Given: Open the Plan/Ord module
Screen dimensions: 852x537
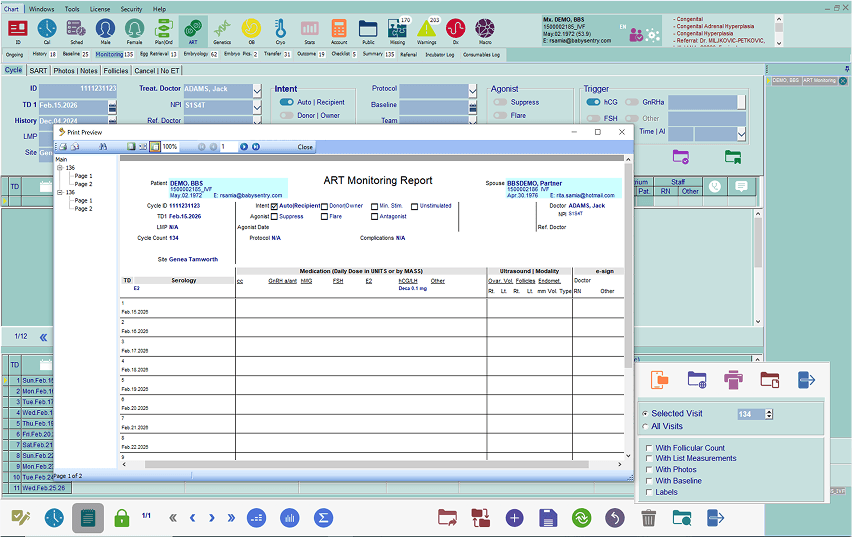Looking at the screenshot, I should [164, 32].
